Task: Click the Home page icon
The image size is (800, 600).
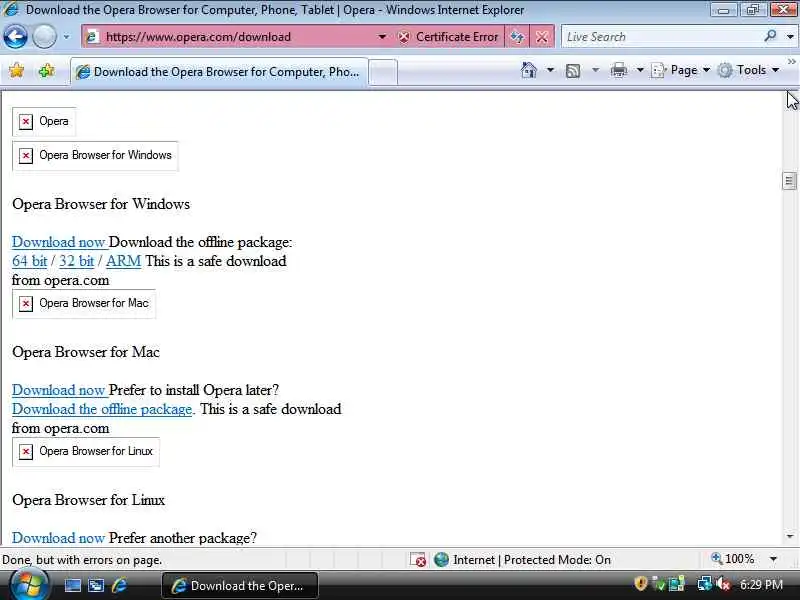Action: [x=529, y=70]
